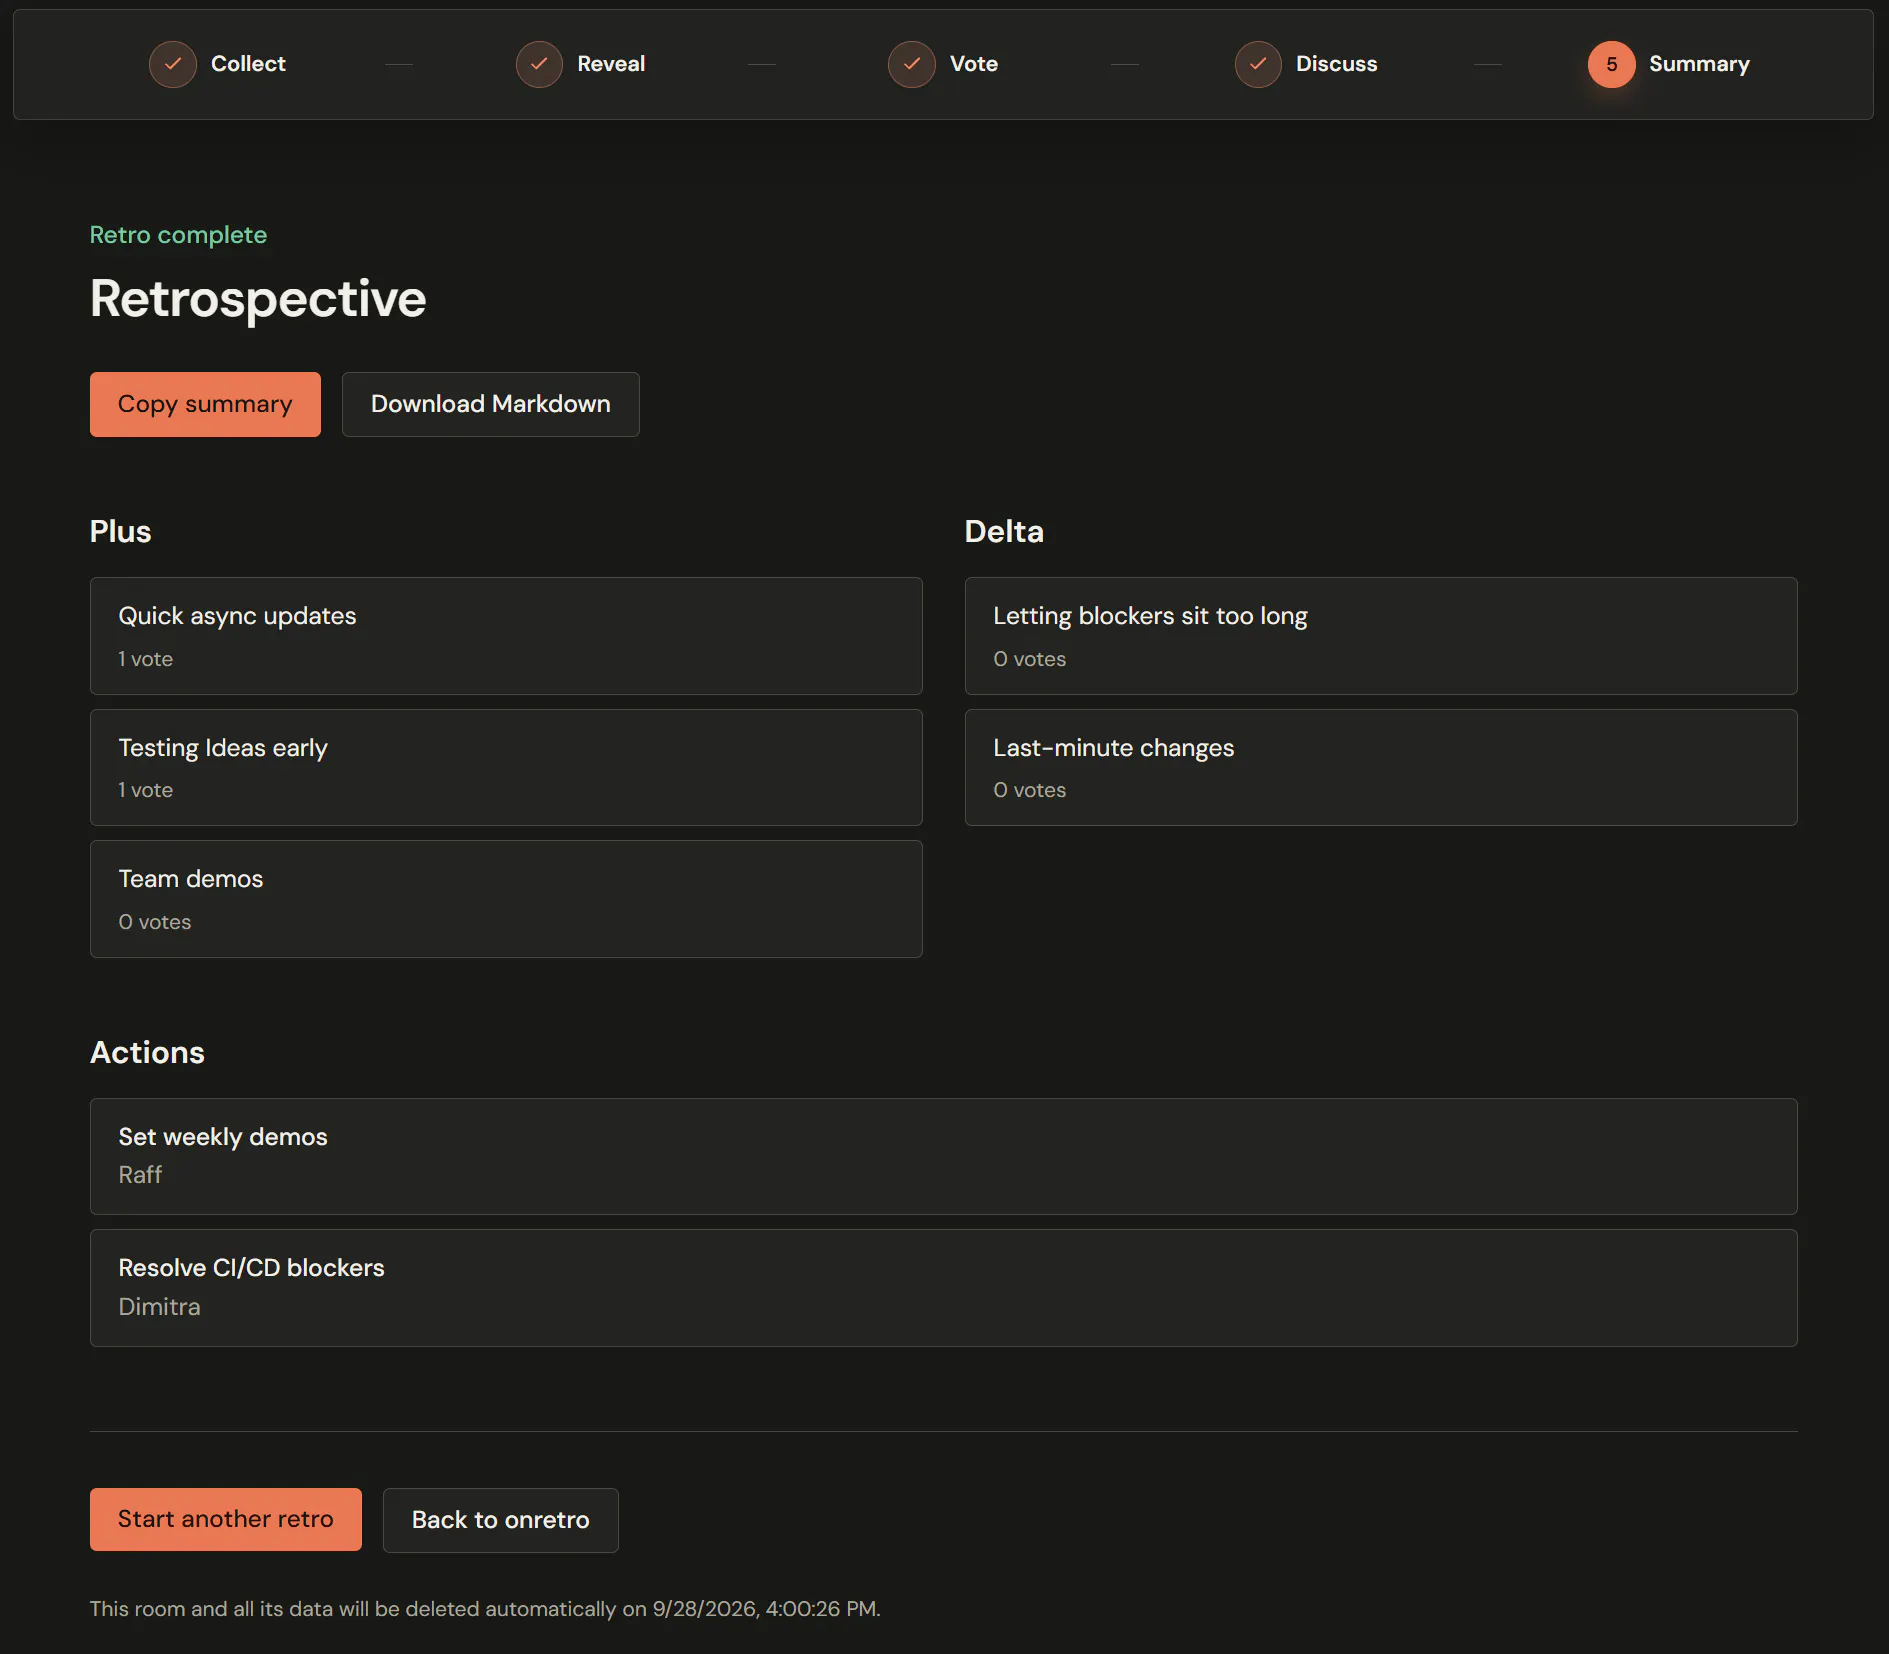Click the Discuss step checkmark icon

coord(1258,64)
